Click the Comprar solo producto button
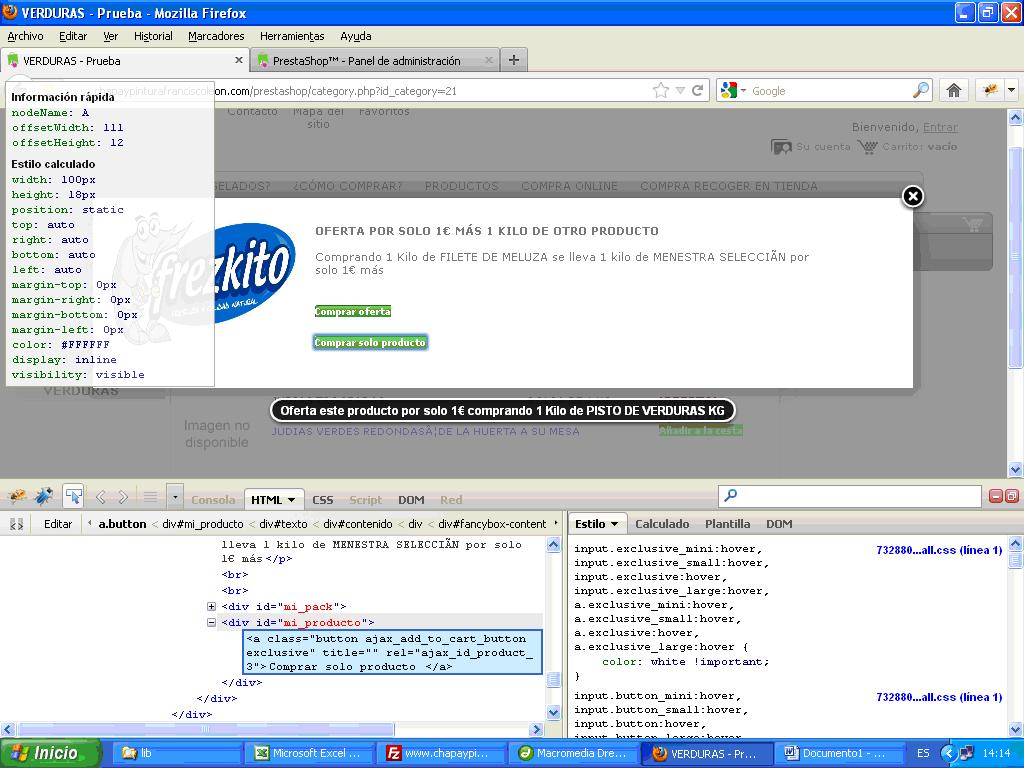The width and height of the screenshot is (1024, 768). [x=370, y=342]
